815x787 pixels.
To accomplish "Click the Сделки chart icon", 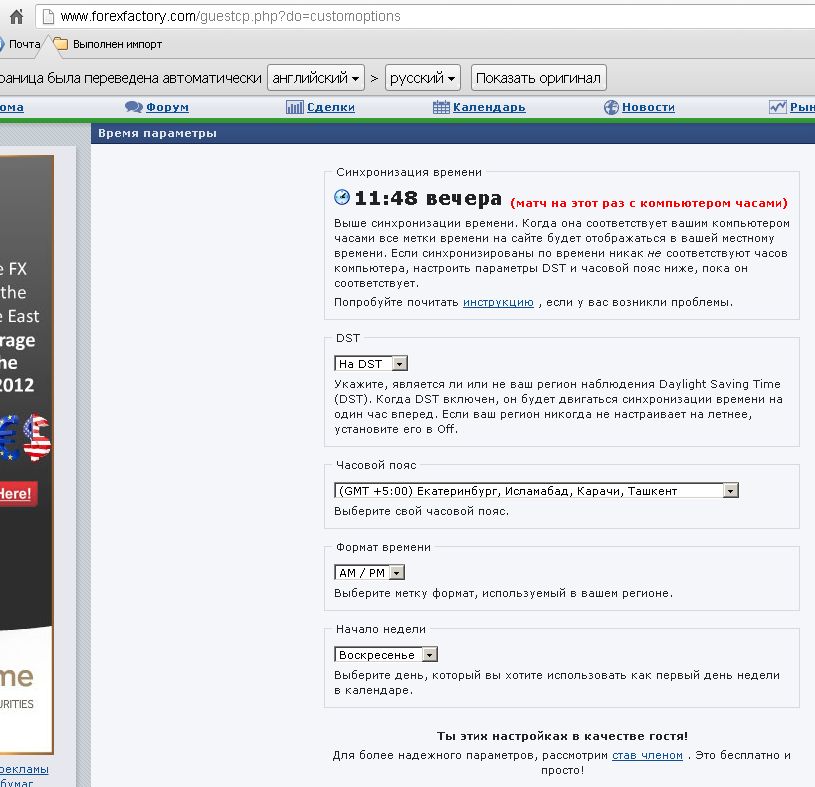I will (x=294, y=107).
